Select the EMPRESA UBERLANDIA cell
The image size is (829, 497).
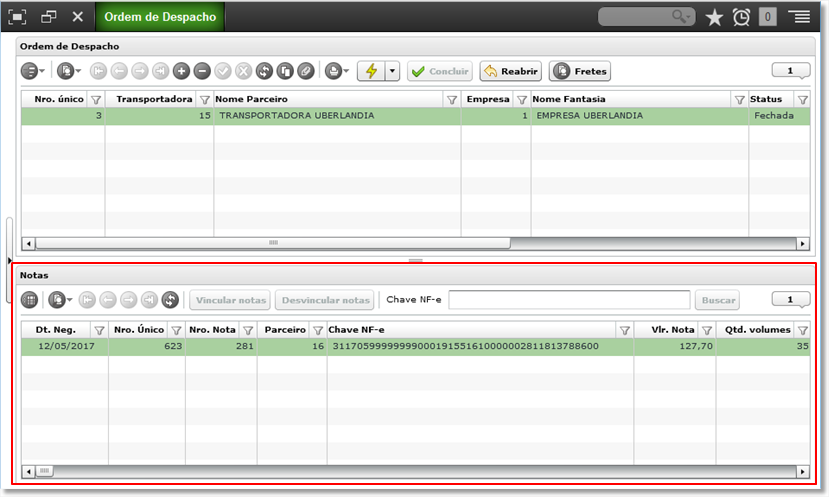click(x=640, y=115)
